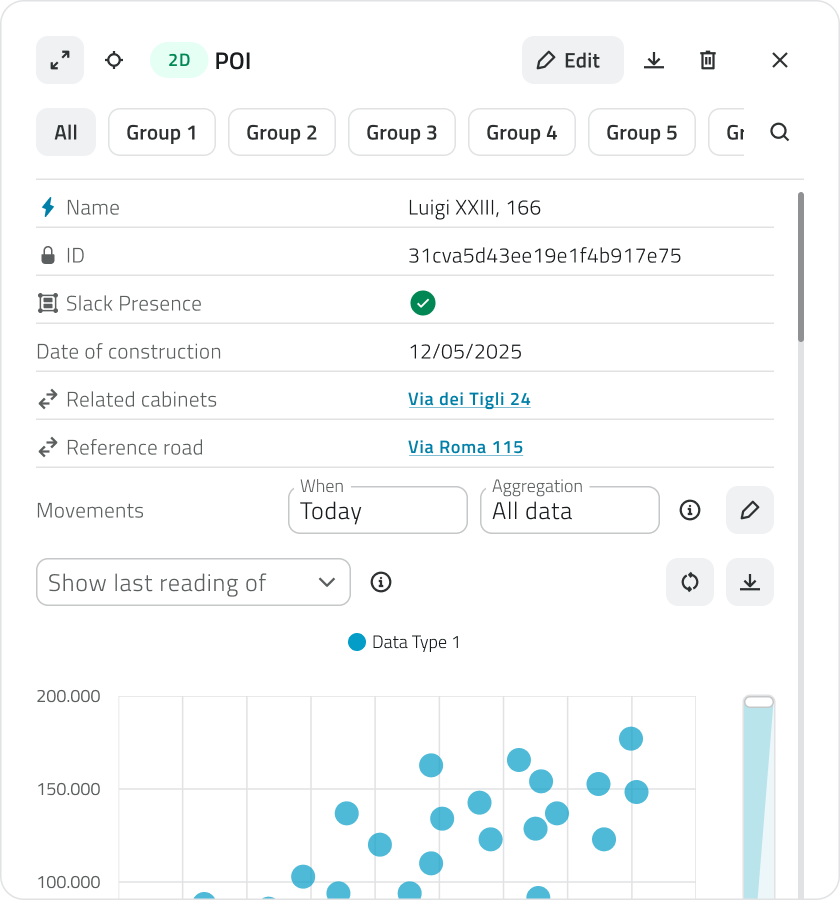Download the POI using header download icon

tap(654, 60)
